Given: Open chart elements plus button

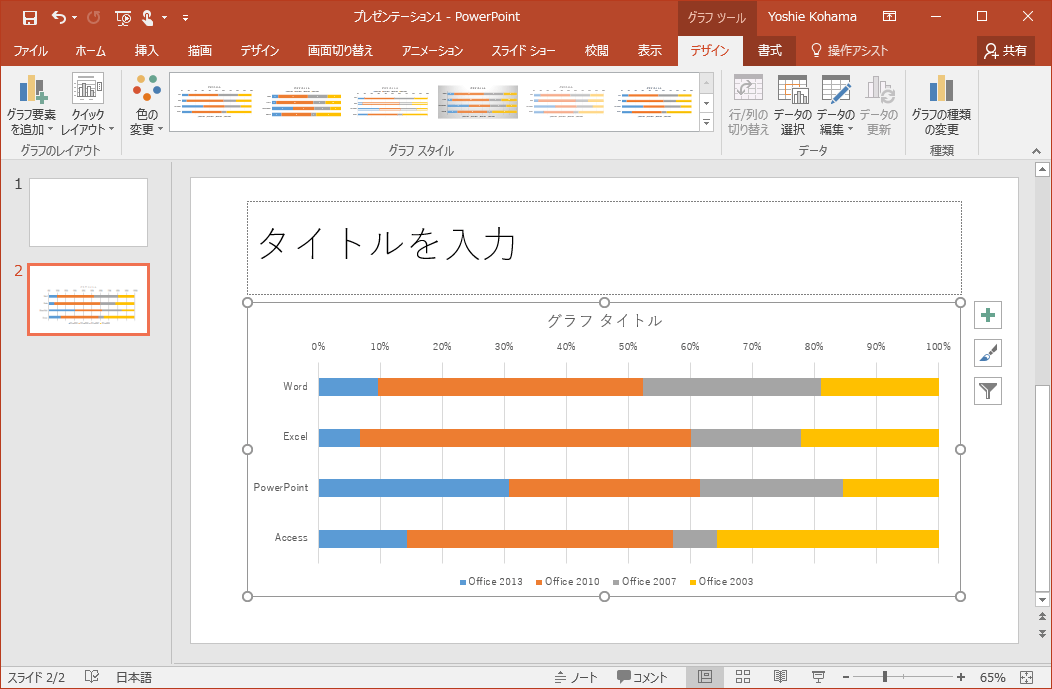Looking at the screenshot, I should 988,315.
